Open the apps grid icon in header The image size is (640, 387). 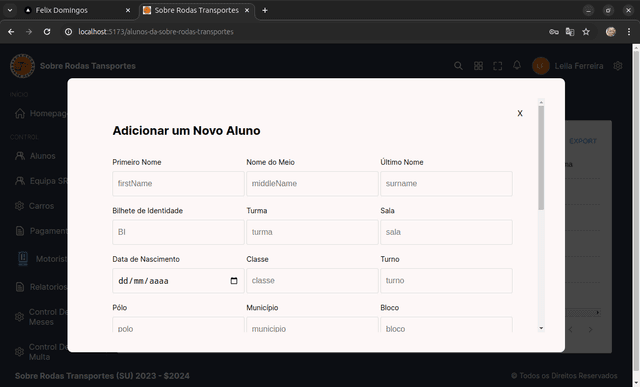pos(478,66)
